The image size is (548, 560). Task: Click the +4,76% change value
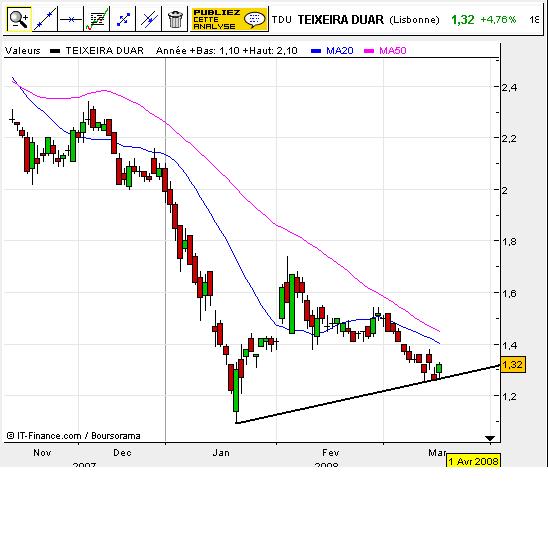click(x=498, y=20)
